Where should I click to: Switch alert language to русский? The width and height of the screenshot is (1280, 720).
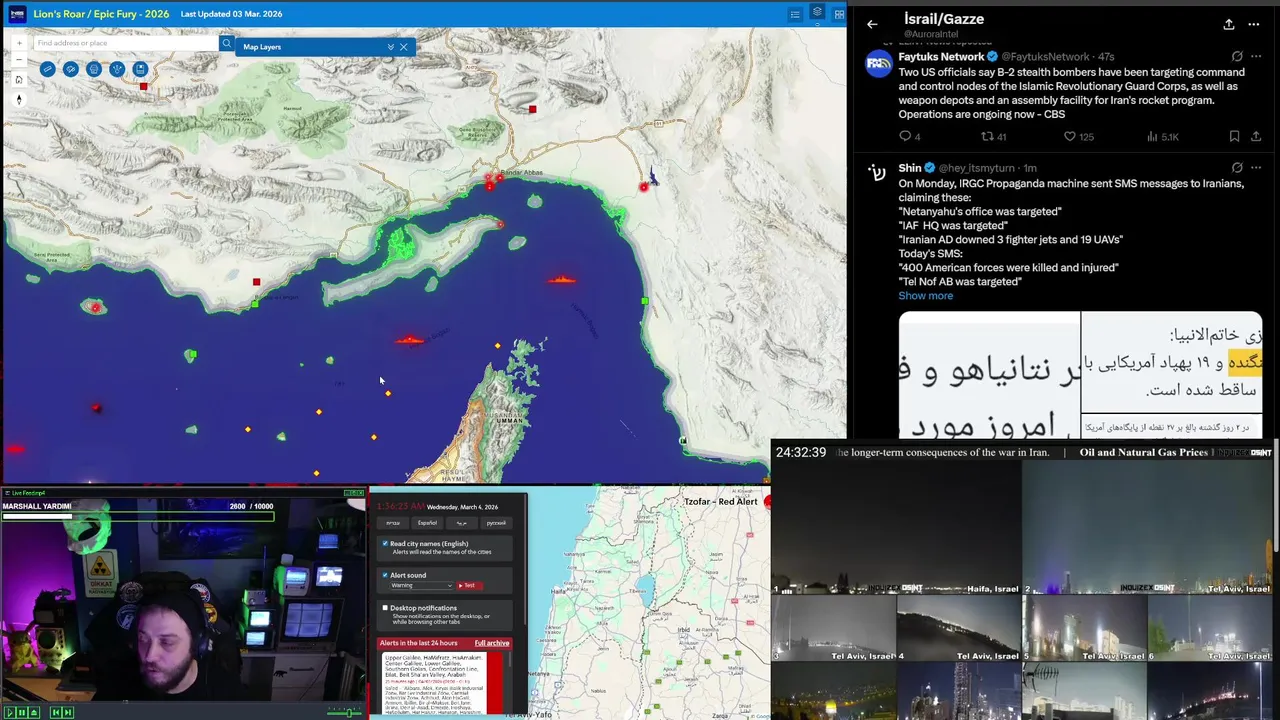(496, 523)
